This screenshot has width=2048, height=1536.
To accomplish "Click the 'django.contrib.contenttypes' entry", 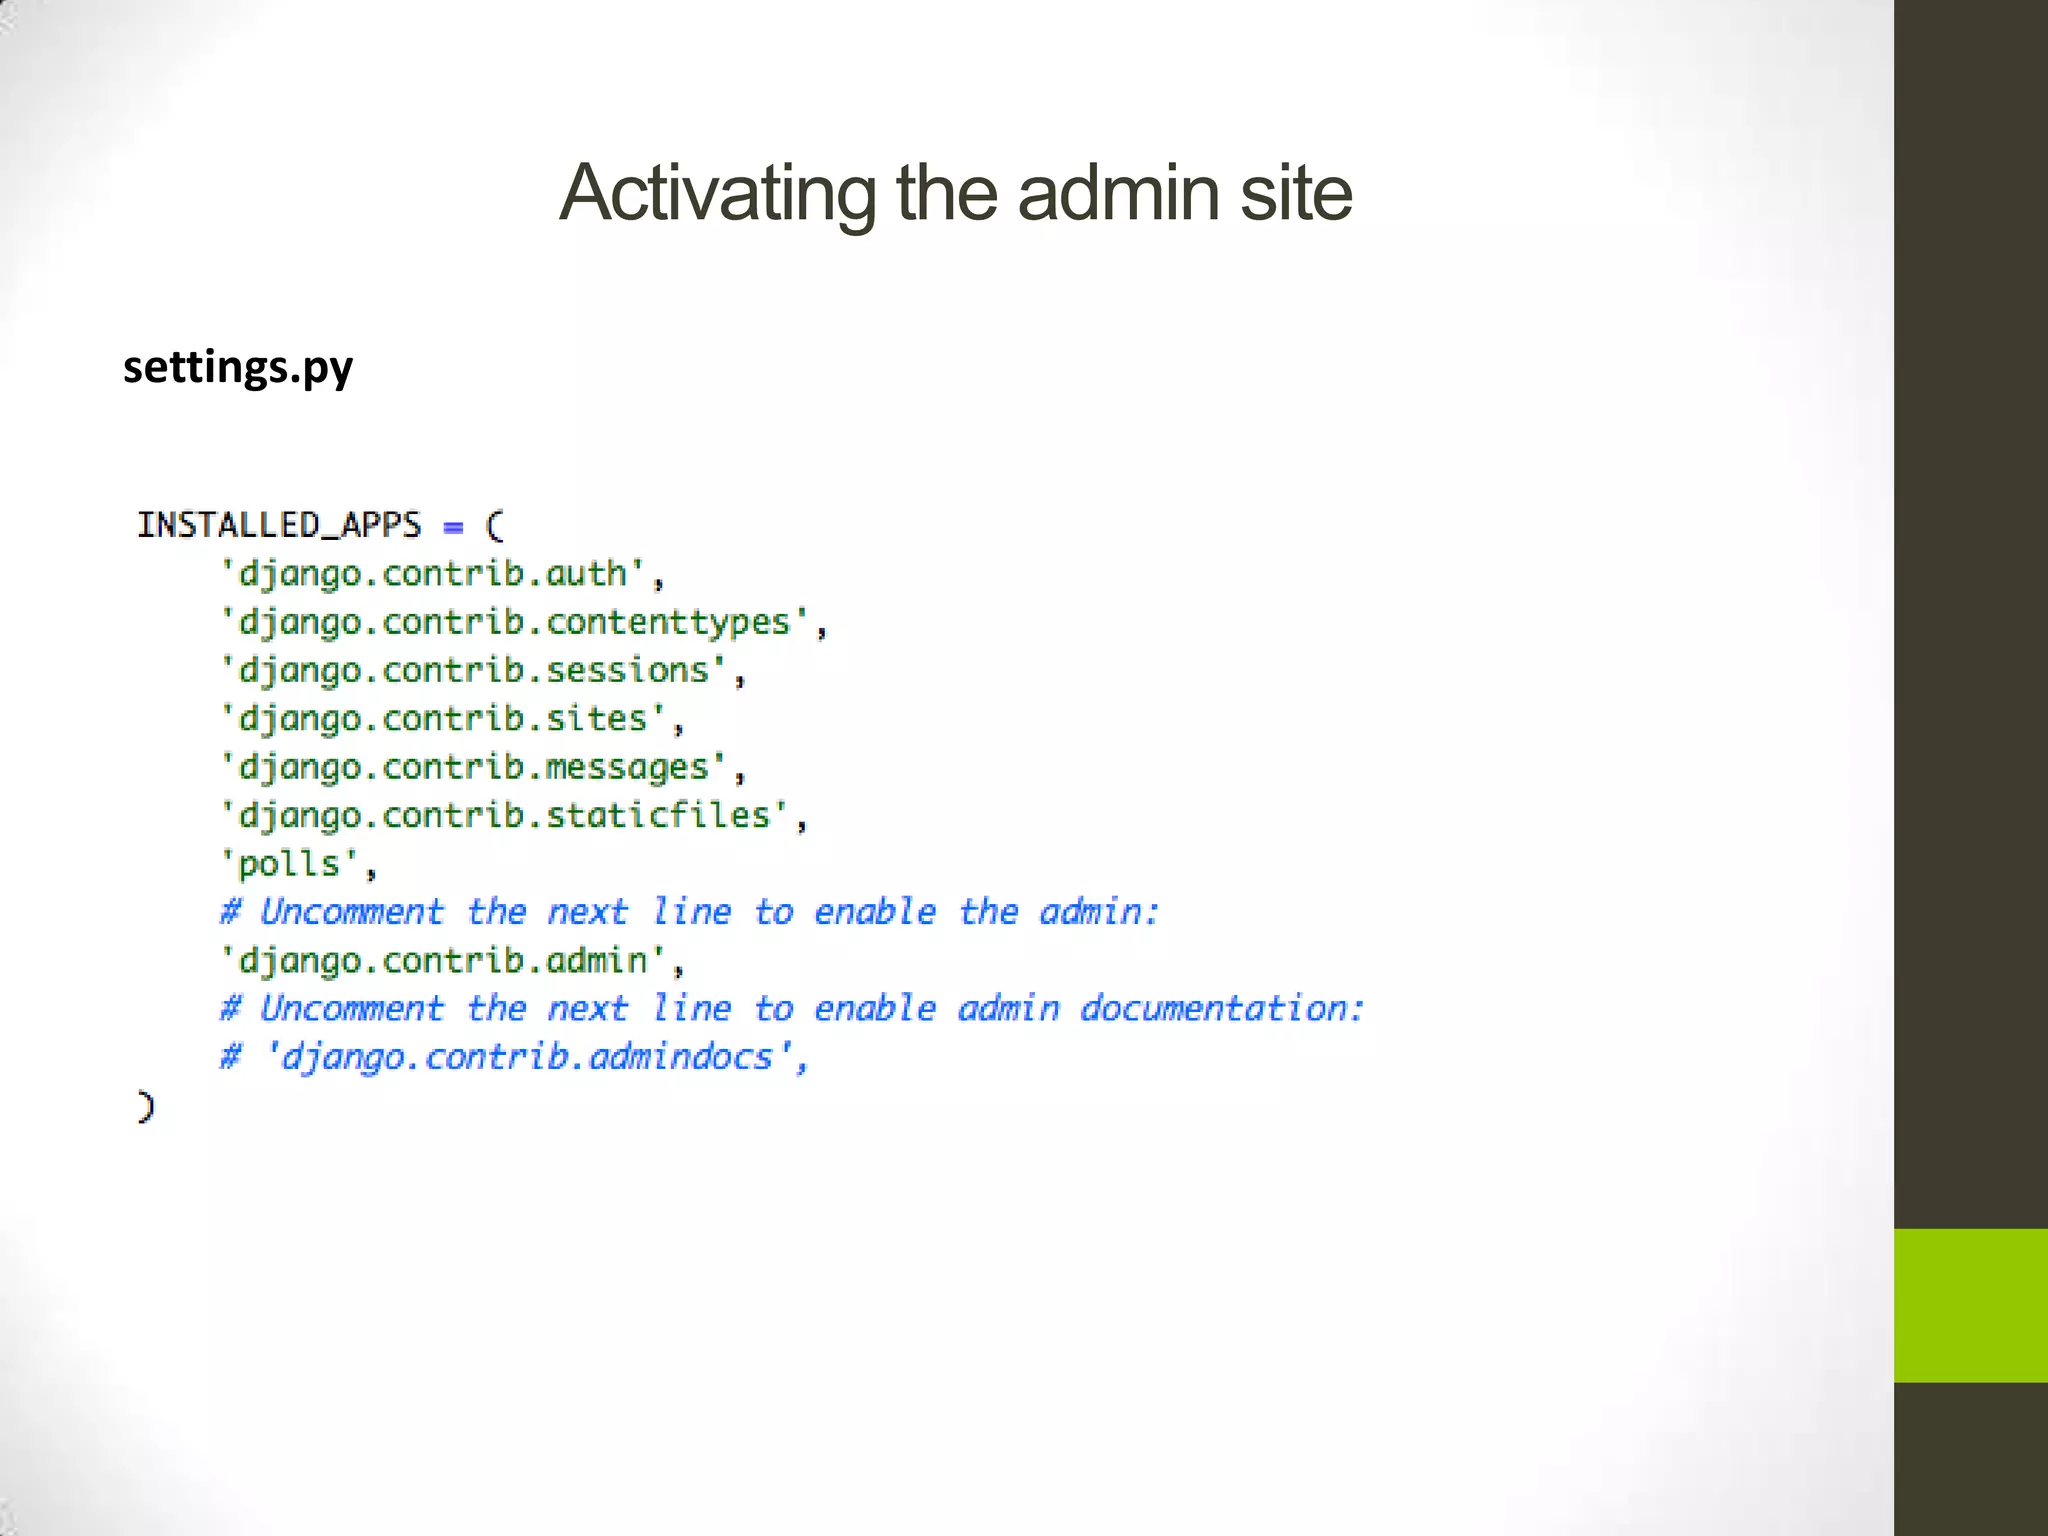I will pyautogui.click(x=524, y=623).
